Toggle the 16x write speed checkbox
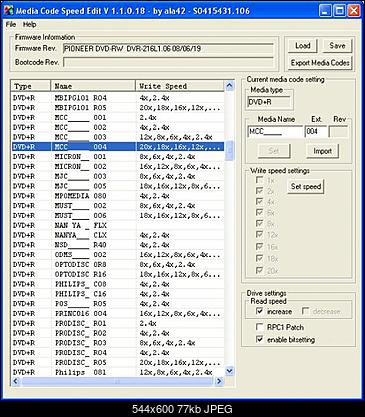Image resolution: width=365 pixels, height=417 pixels. [259, 247]
